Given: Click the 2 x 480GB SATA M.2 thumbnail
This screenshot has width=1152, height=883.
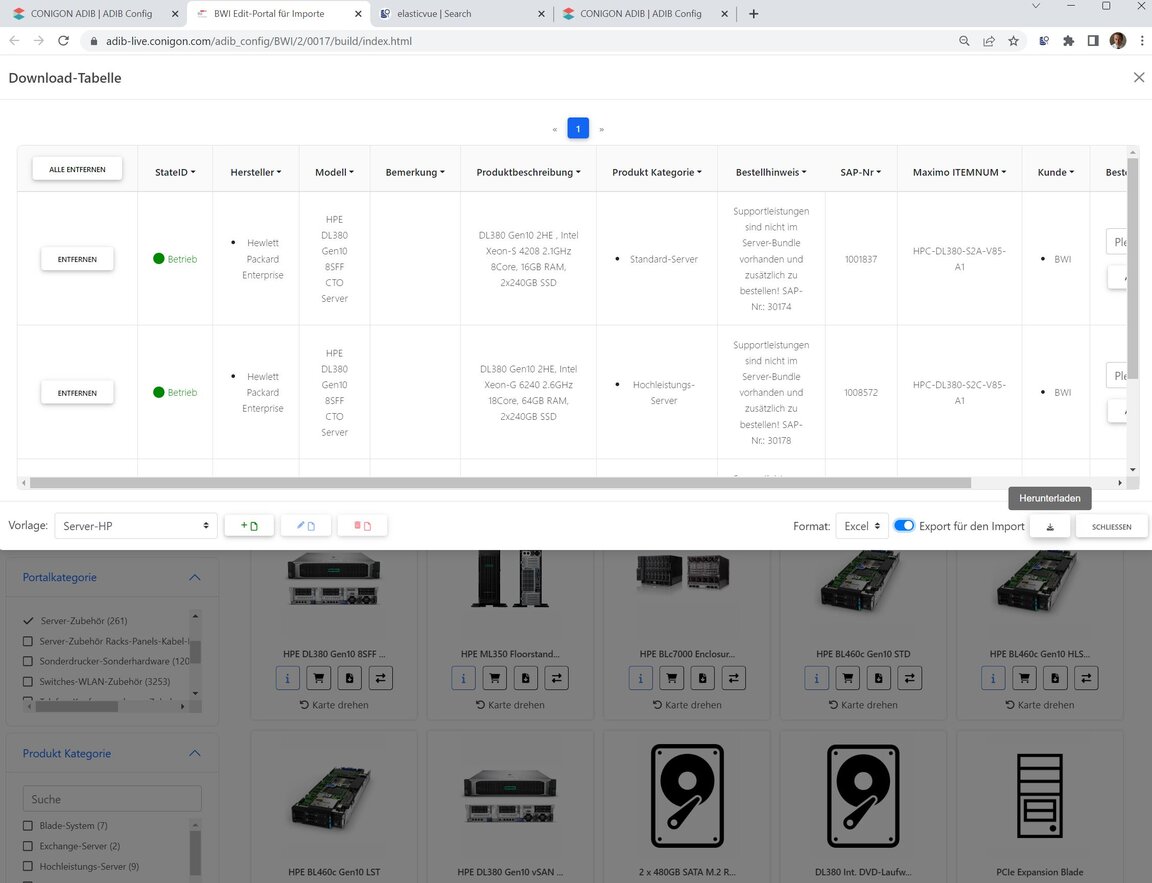Looking at the screenshot, I should (x=687, y=796).
